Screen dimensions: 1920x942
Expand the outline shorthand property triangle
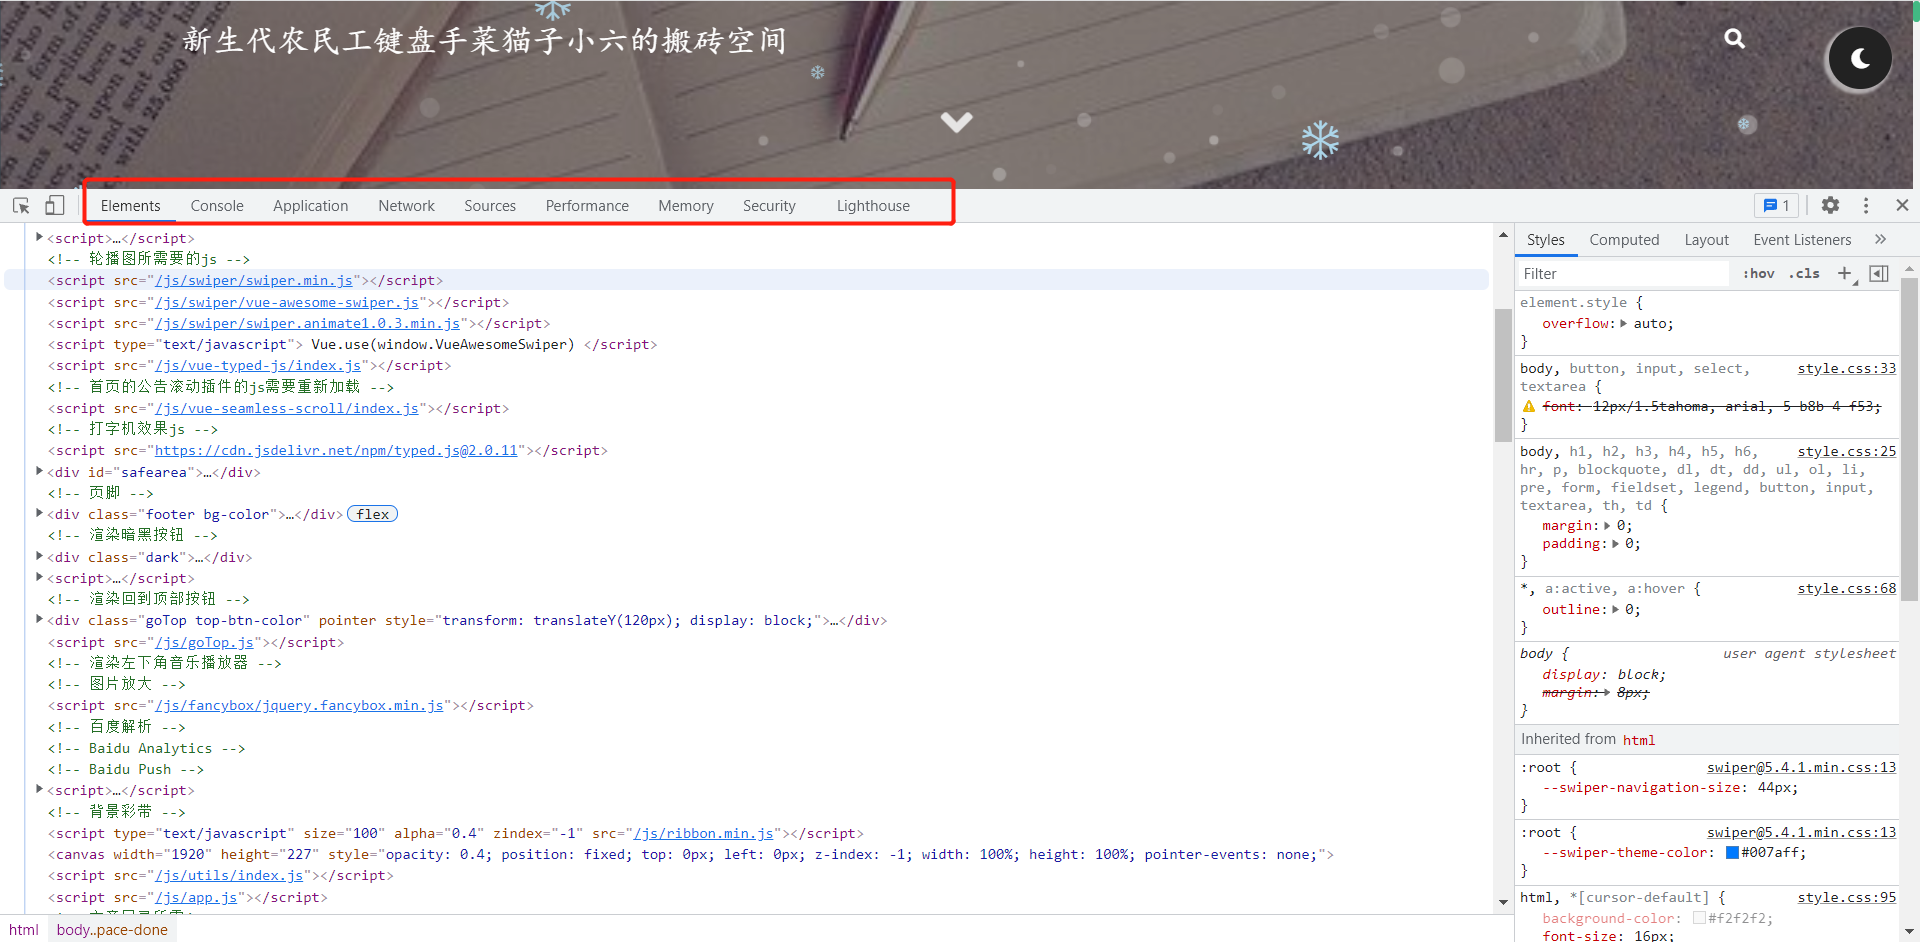point(1615,609)
